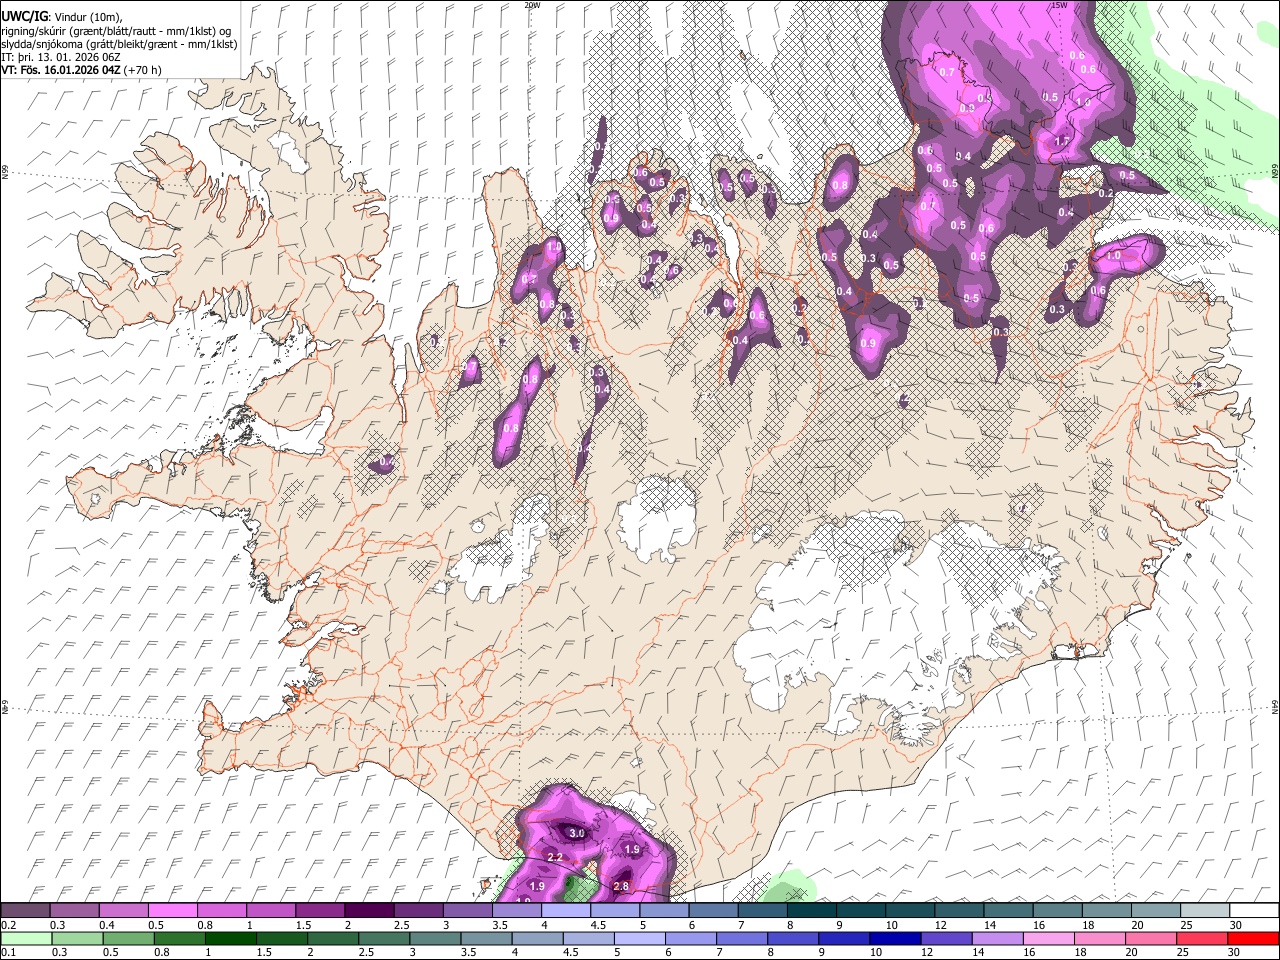Click the '2.5' label on the rain scale
Screen dimensions: 1280x960
click(366, 953)
